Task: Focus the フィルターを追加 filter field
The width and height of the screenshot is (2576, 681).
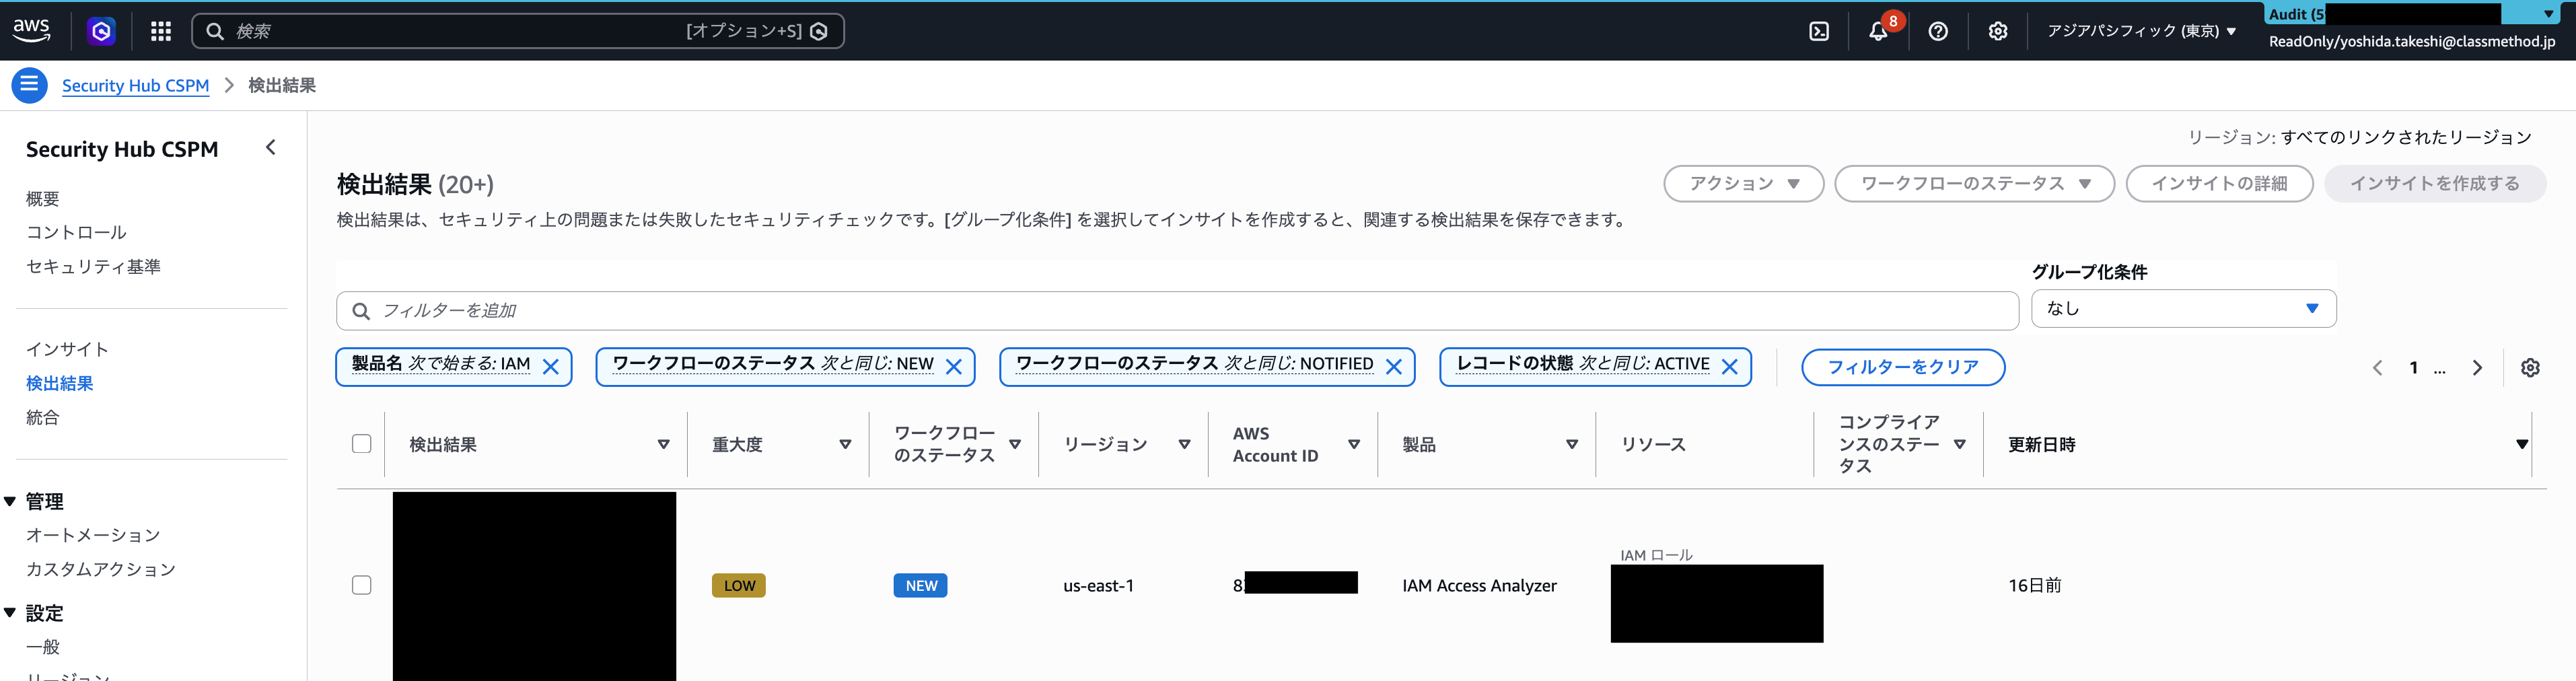Action: (1177, 311)
